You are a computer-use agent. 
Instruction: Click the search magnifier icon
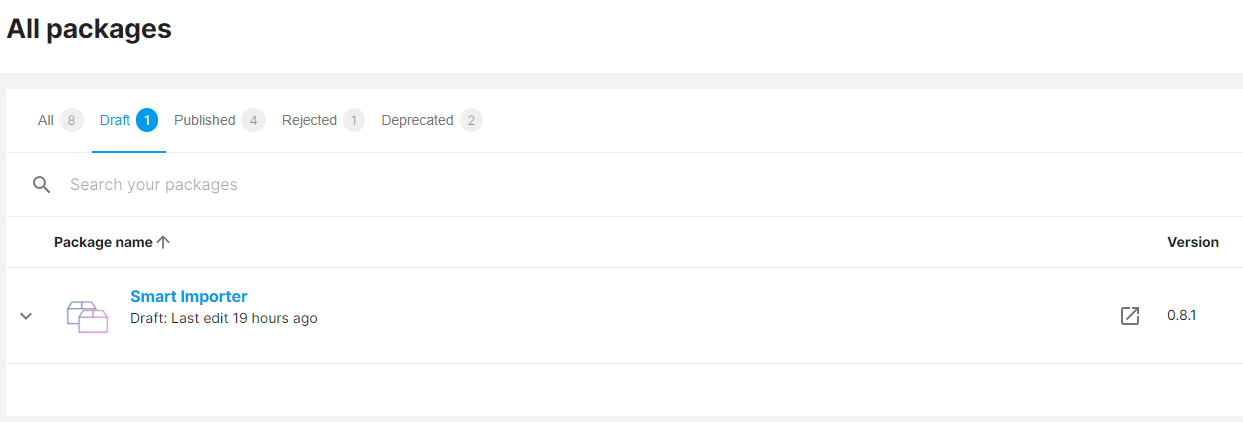pyautogui.click(x=41, y=185)
